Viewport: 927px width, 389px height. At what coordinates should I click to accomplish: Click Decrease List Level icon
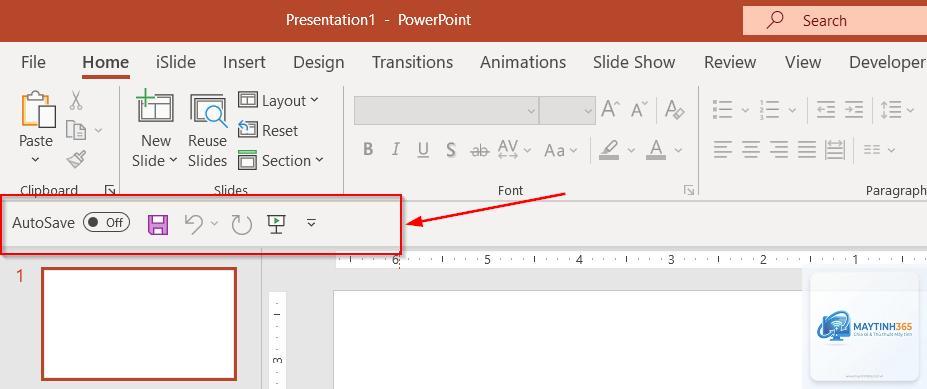tap(826, 110)
